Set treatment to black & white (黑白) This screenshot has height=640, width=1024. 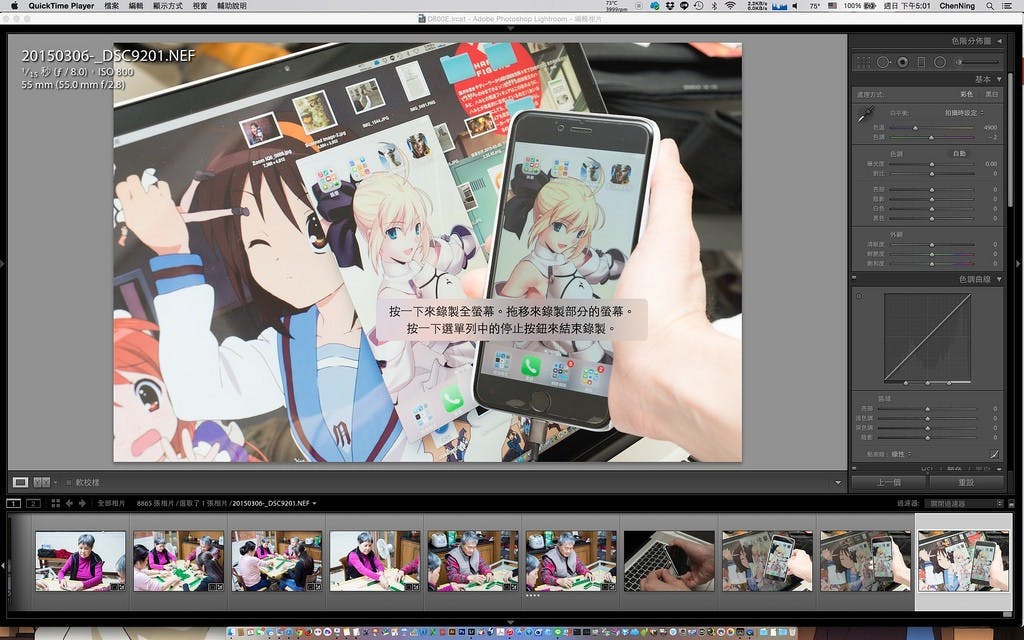pyautogui.click(x=991, y=95)
